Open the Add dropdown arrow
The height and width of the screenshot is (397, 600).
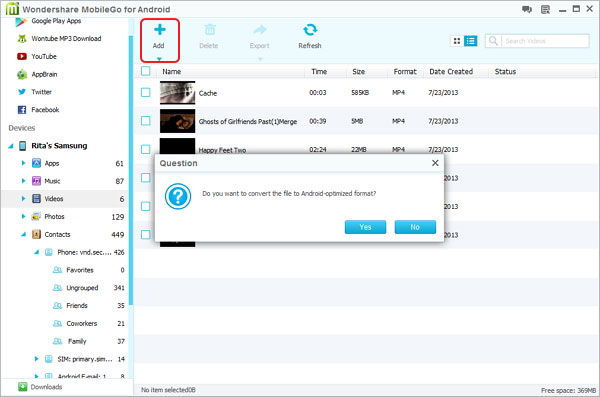[159, 59]
